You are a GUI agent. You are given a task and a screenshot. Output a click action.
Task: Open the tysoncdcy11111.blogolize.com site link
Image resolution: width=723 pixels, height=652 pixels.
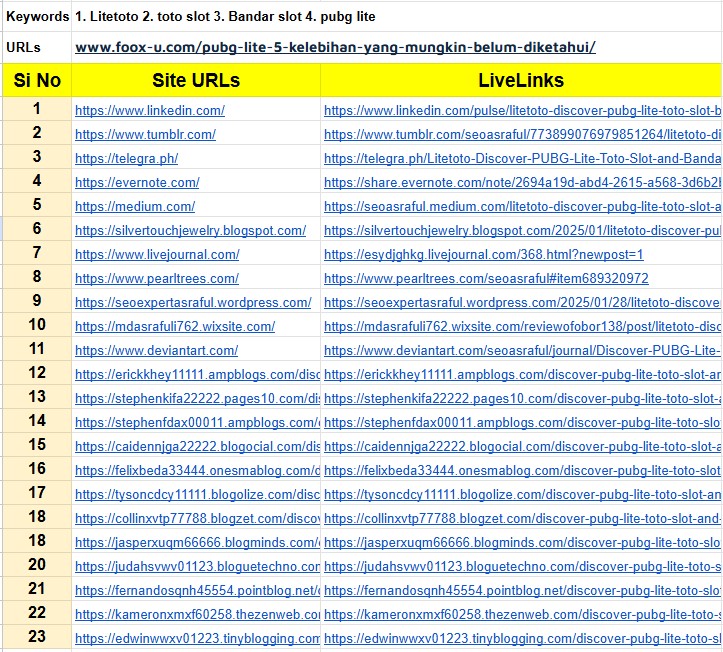click(197, 494)
